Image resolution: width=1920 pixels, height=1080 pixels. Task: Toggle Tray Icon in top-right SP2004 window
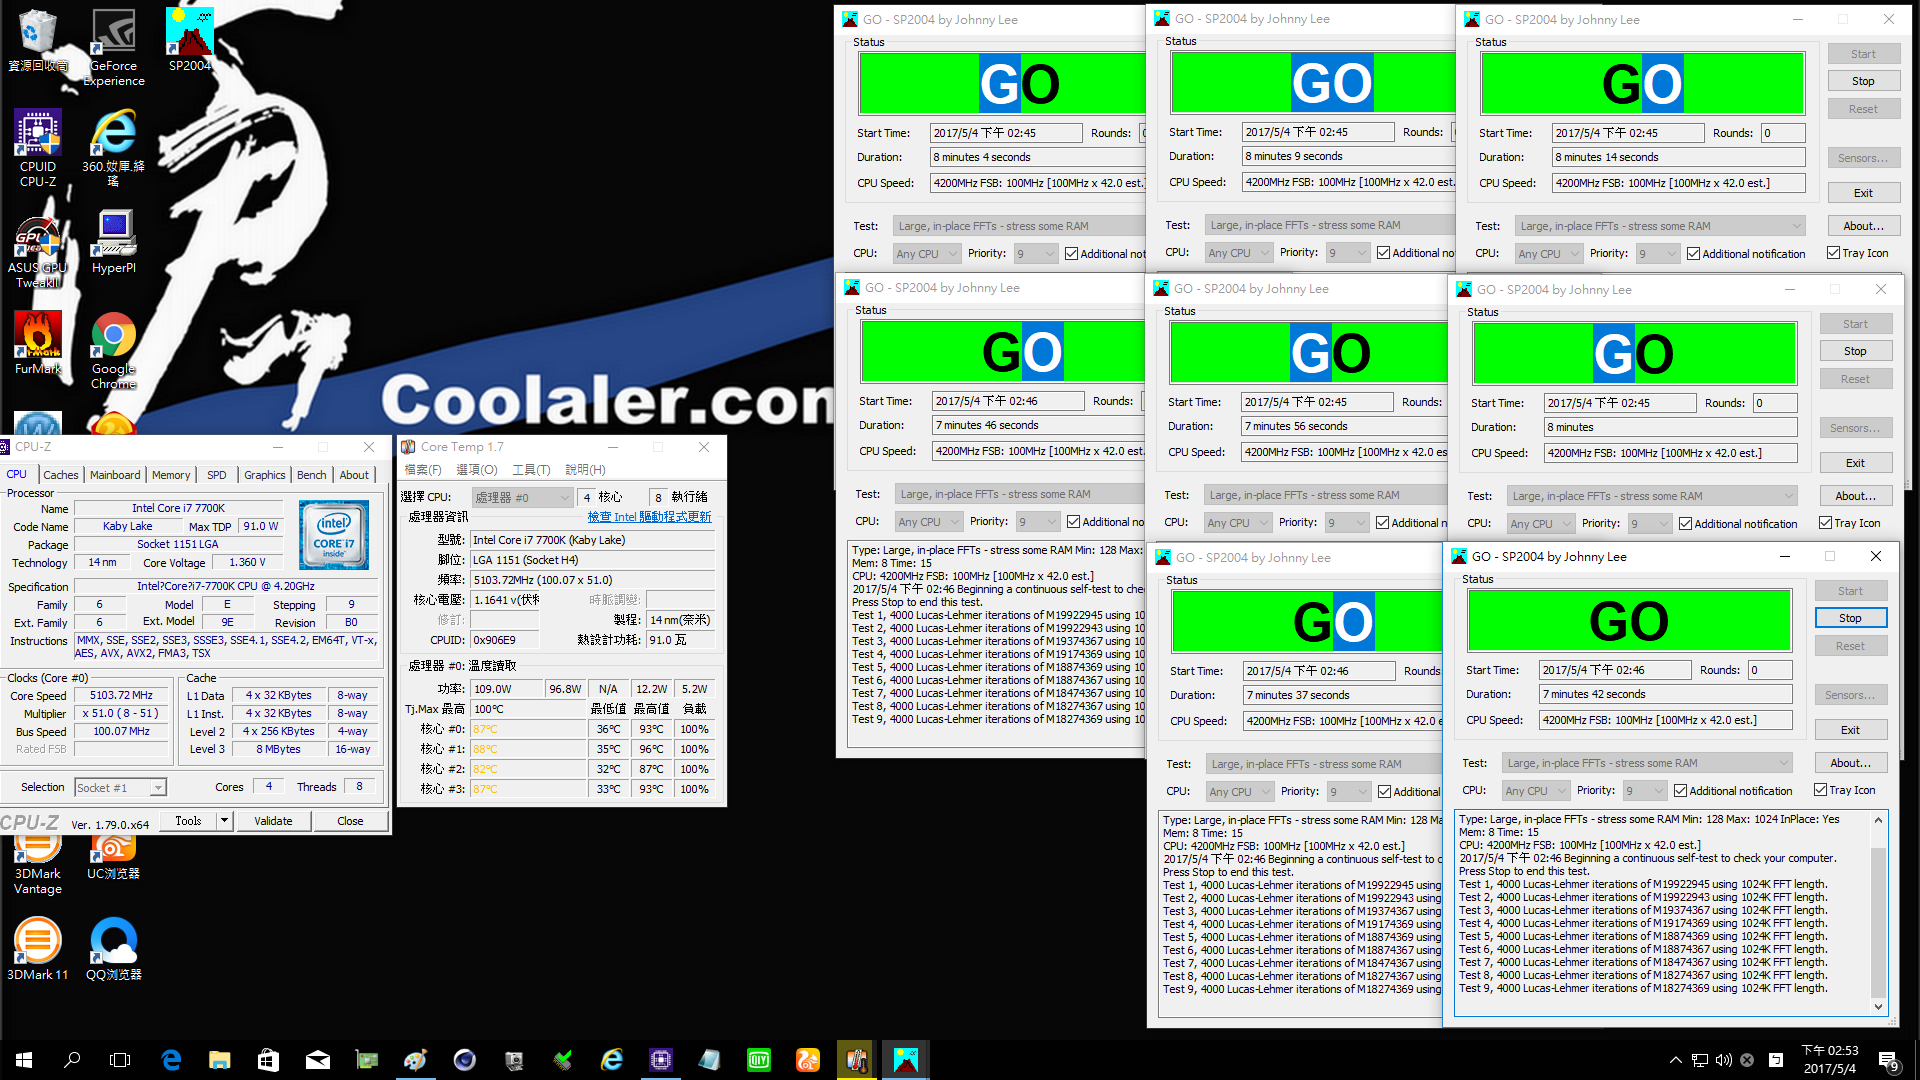click(1833, 253)
